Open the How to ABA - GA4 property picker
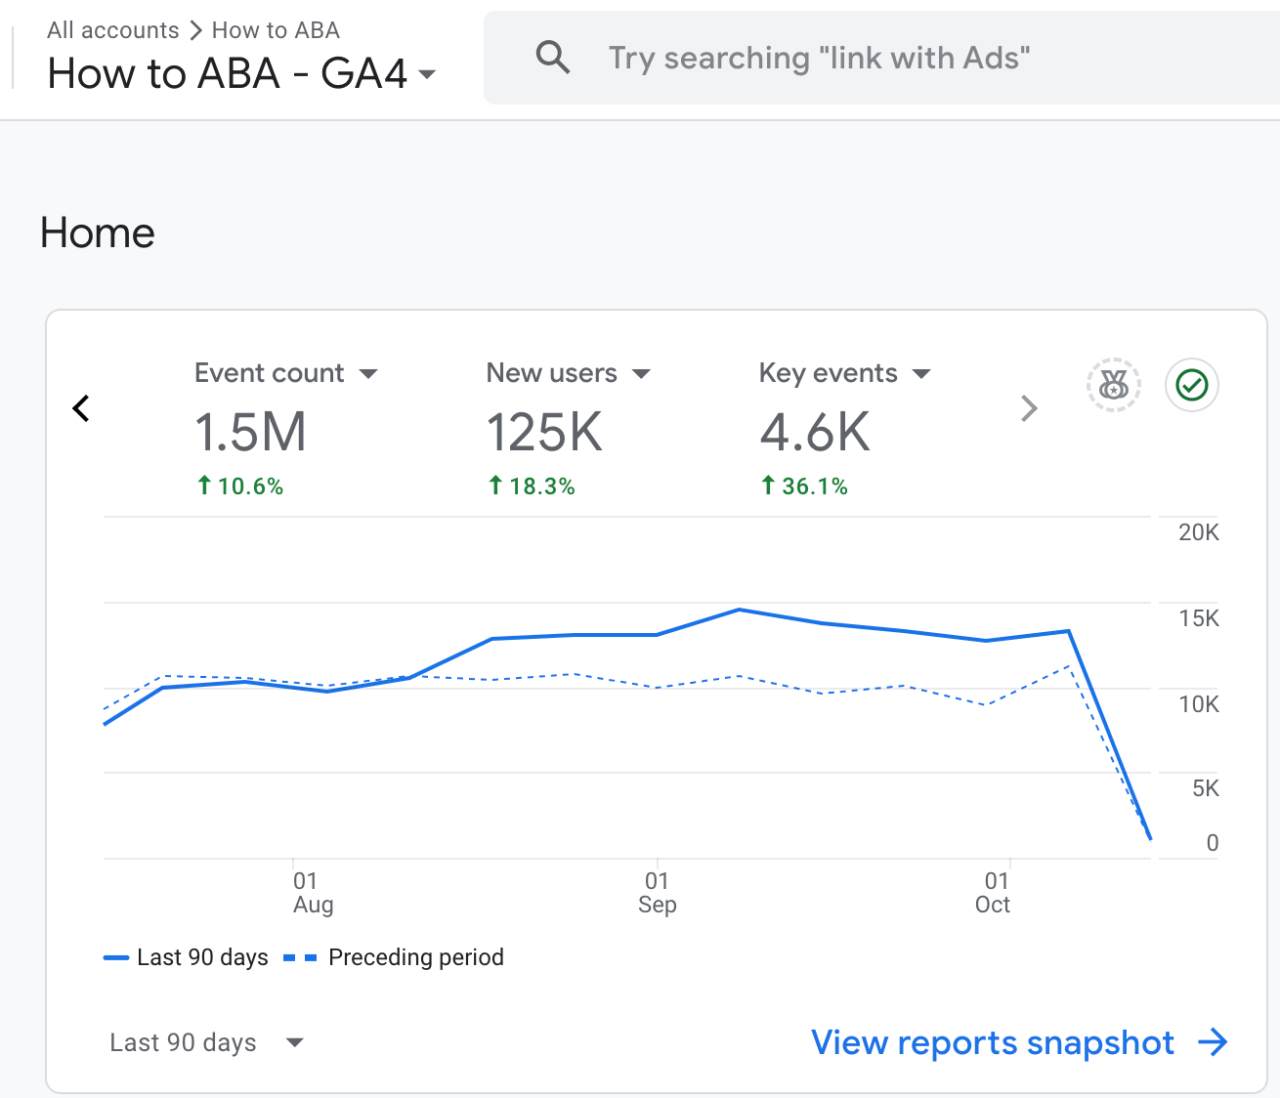The height and width of the screenshot is (1098, 1280). point(242,74)
